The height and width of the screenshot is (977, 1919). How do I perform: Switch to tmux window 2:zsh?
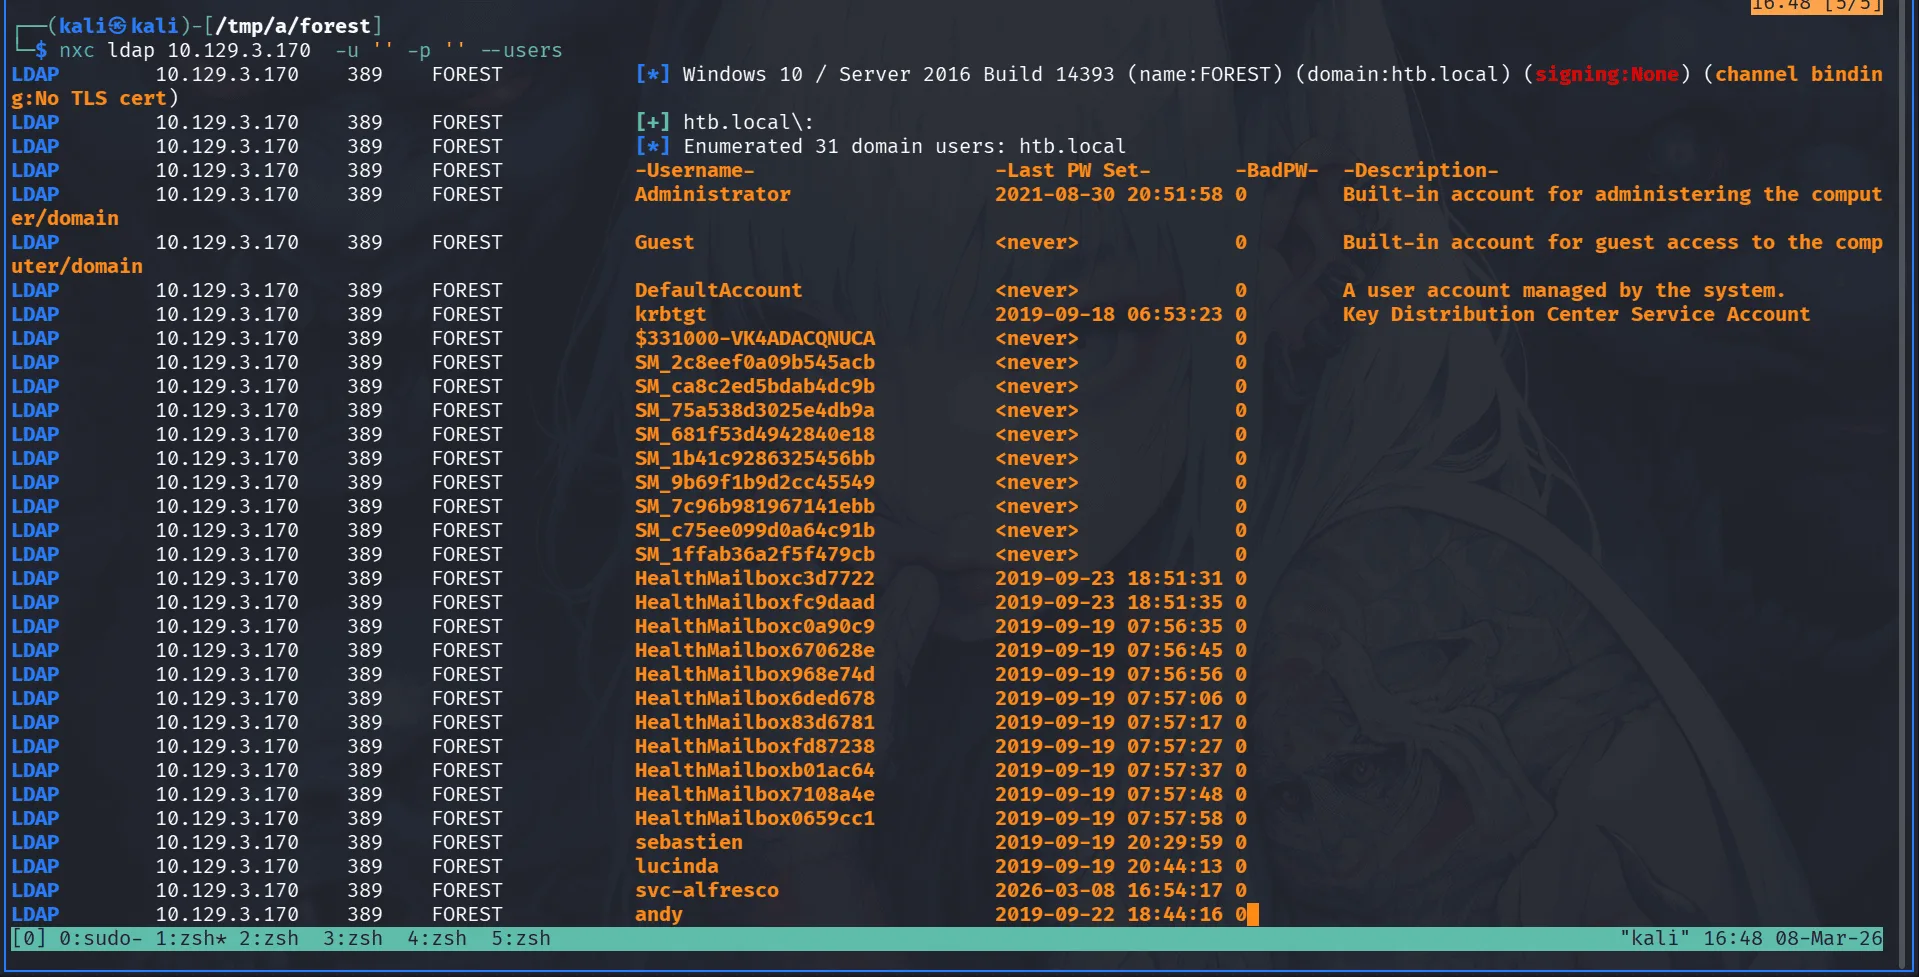268,938
